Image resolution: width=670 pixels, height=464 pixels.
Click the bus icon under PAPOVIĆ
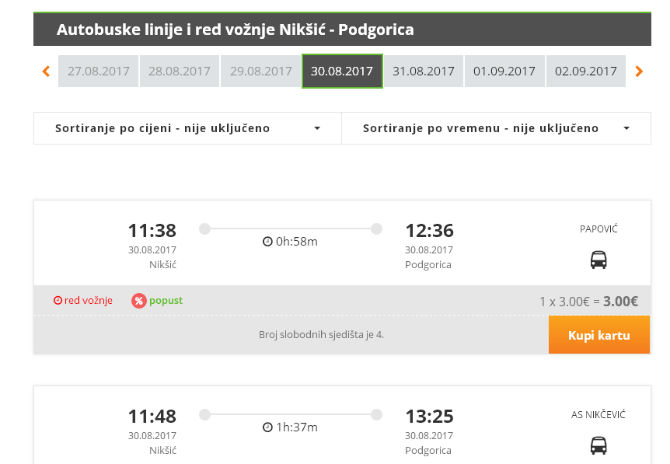(x=598, y=260)
